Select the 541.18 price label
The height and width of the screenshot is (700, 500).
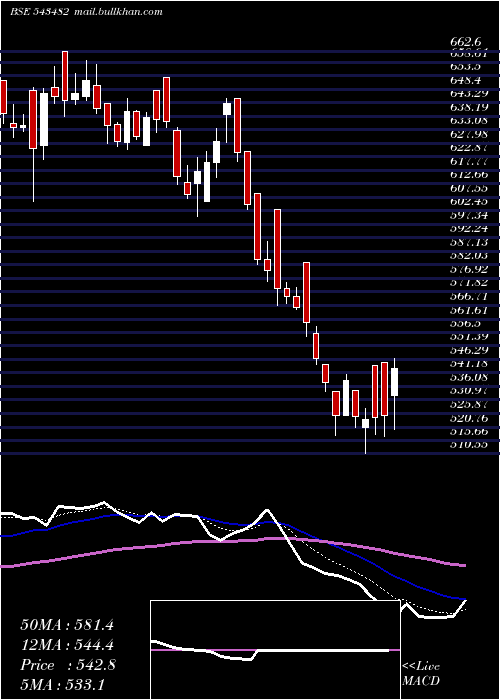(469, 363)
